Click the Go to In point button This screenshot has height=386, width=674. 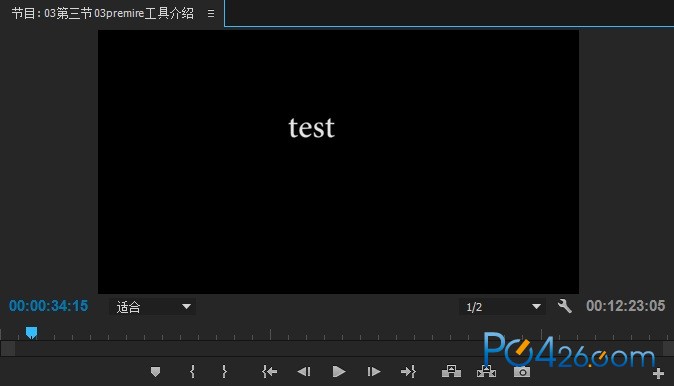270,371
